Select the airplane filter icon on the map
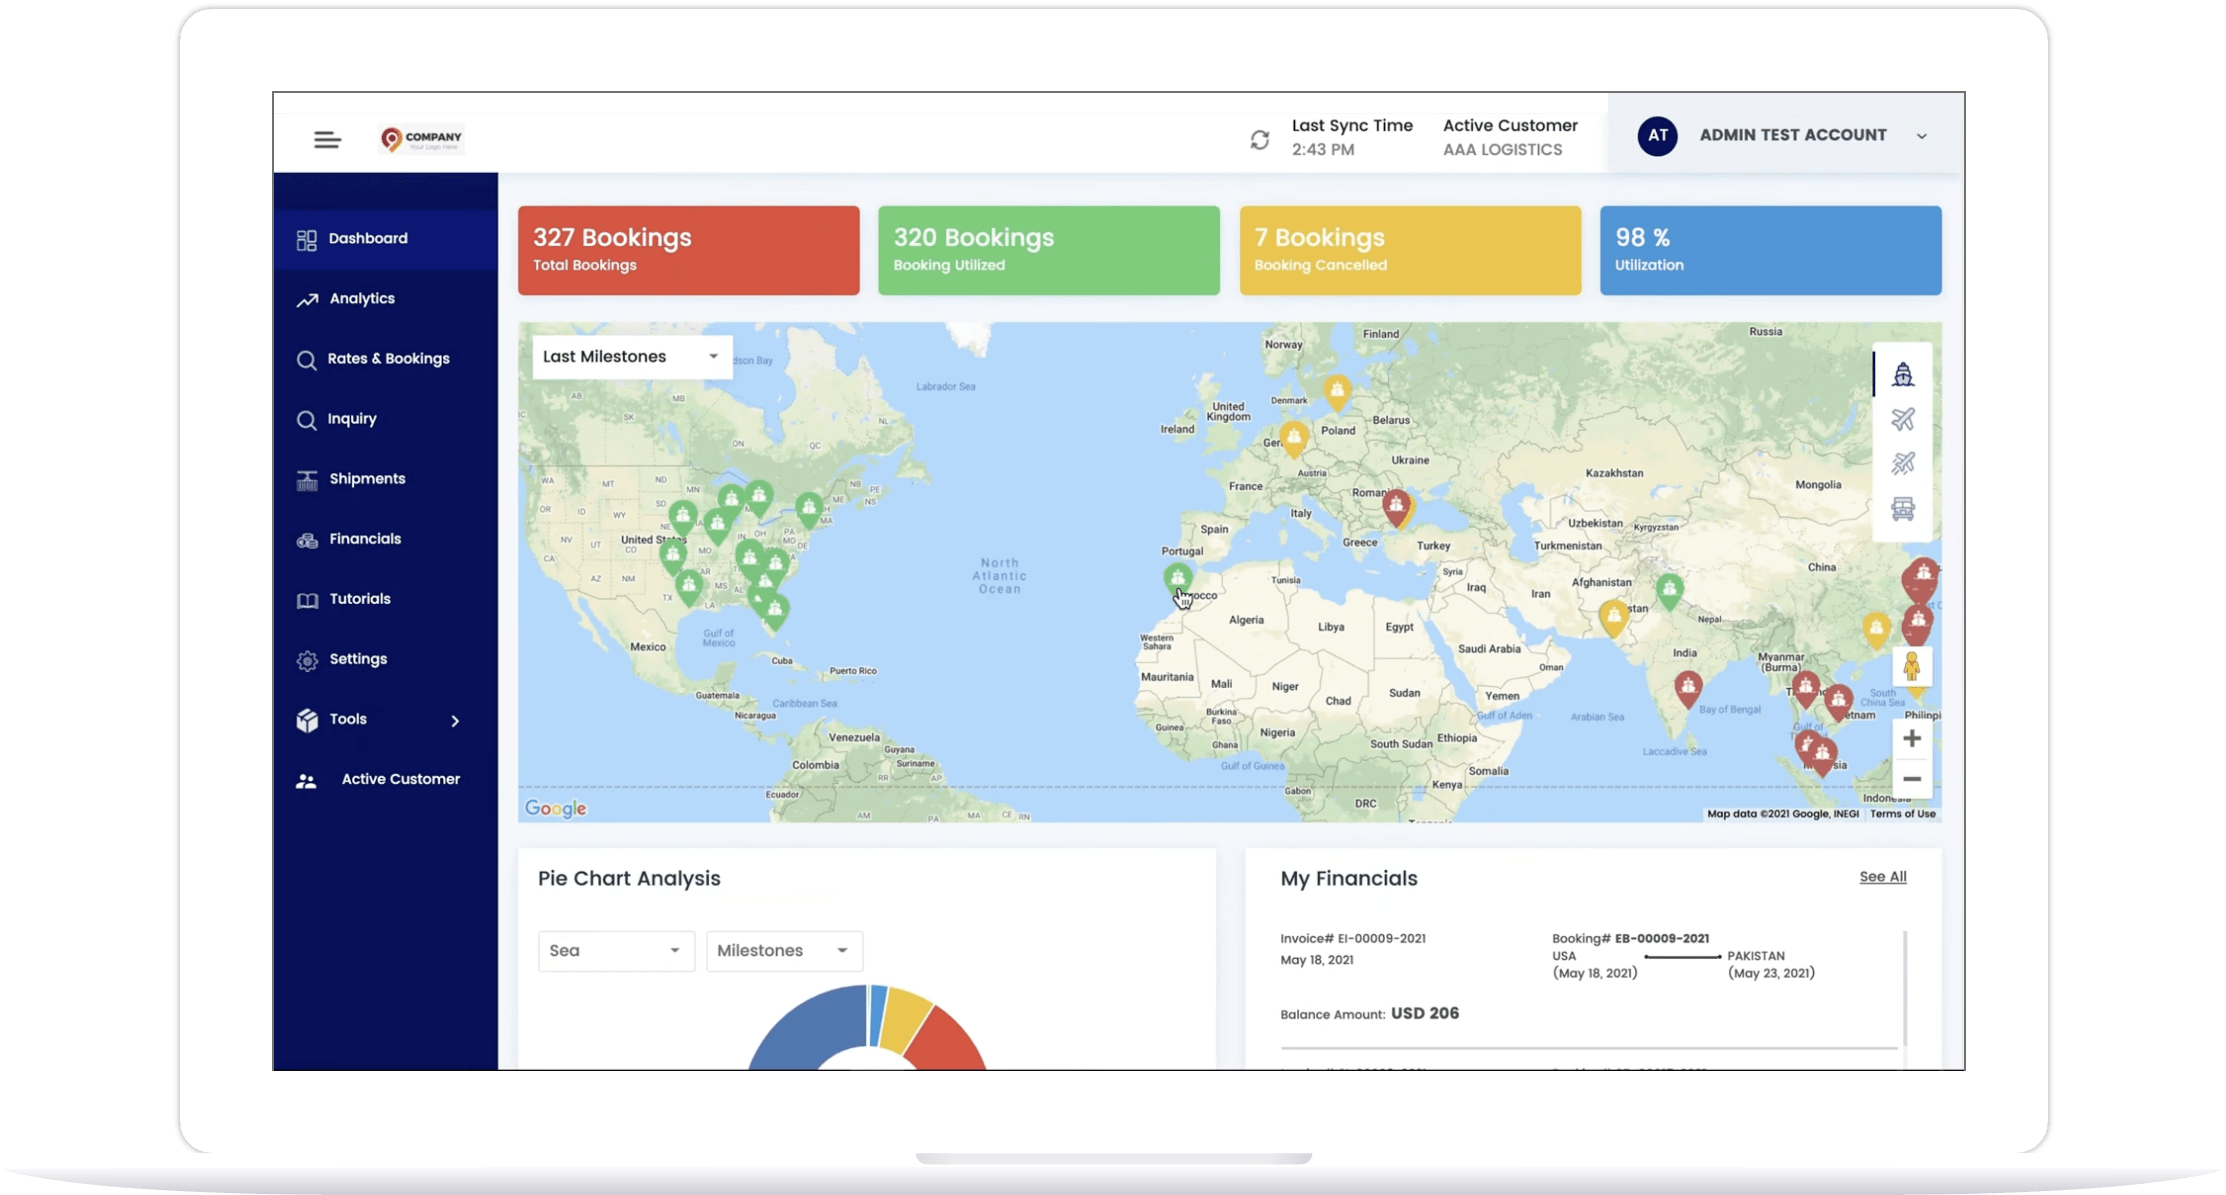2226x1195 pixels. 1904,419
